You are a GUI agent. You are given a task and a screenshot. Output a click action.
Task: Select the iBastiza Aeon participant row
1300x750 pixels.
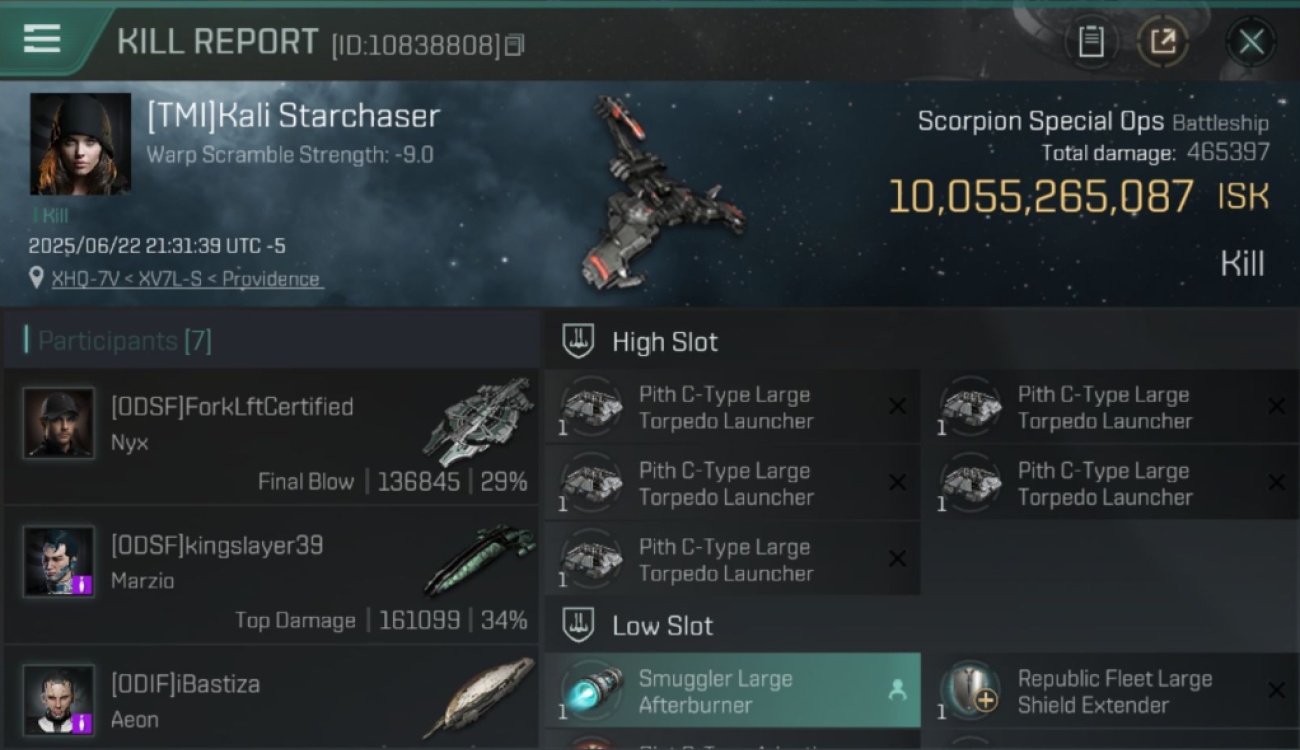(x=271, y=697)
